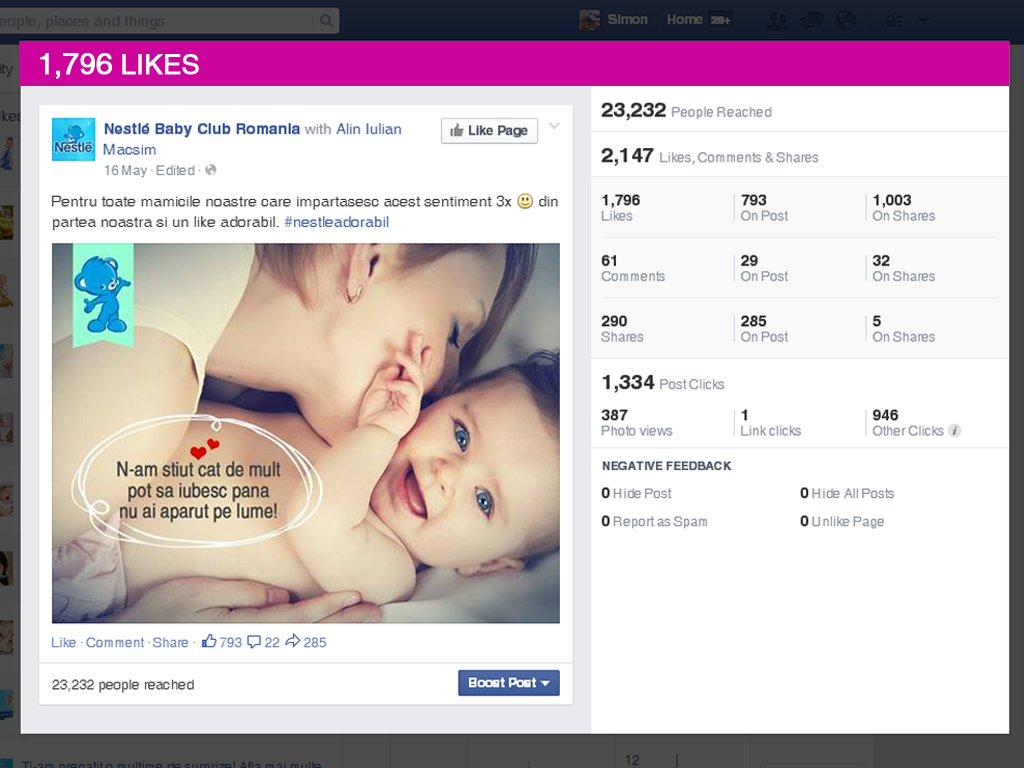This screenshot has width=1024, height=768.
Task: Click the 23,232 people reached footer text
Action: (123, 684)
